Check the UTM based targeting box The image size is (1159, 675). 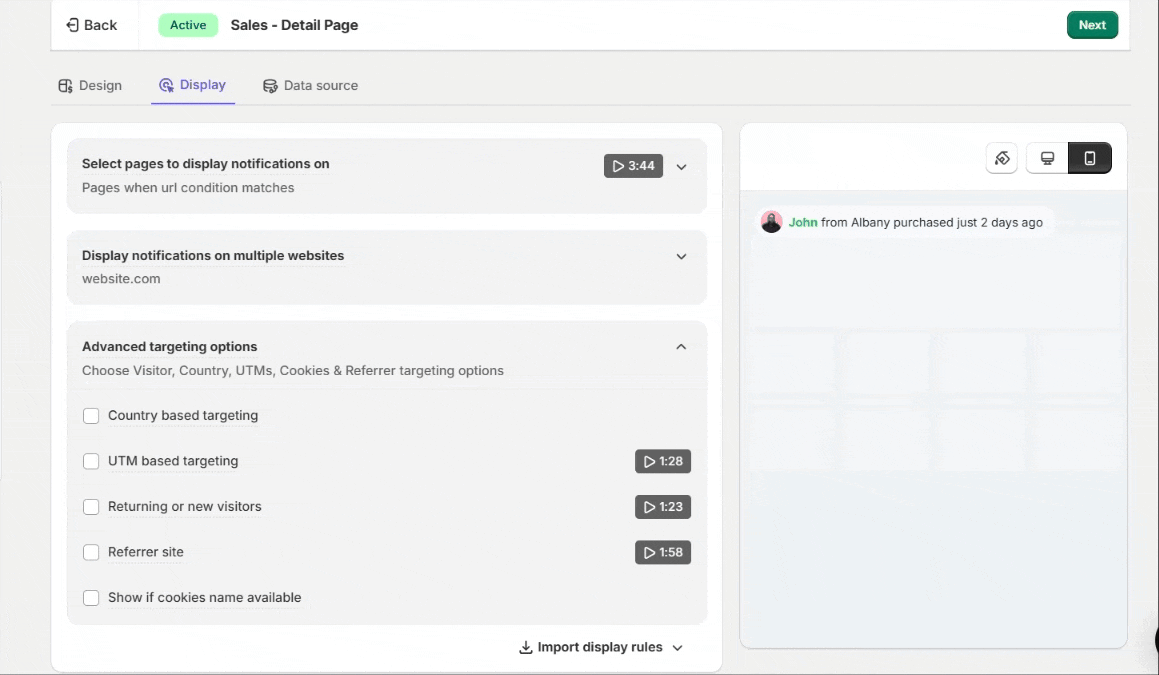coord(91,461)
